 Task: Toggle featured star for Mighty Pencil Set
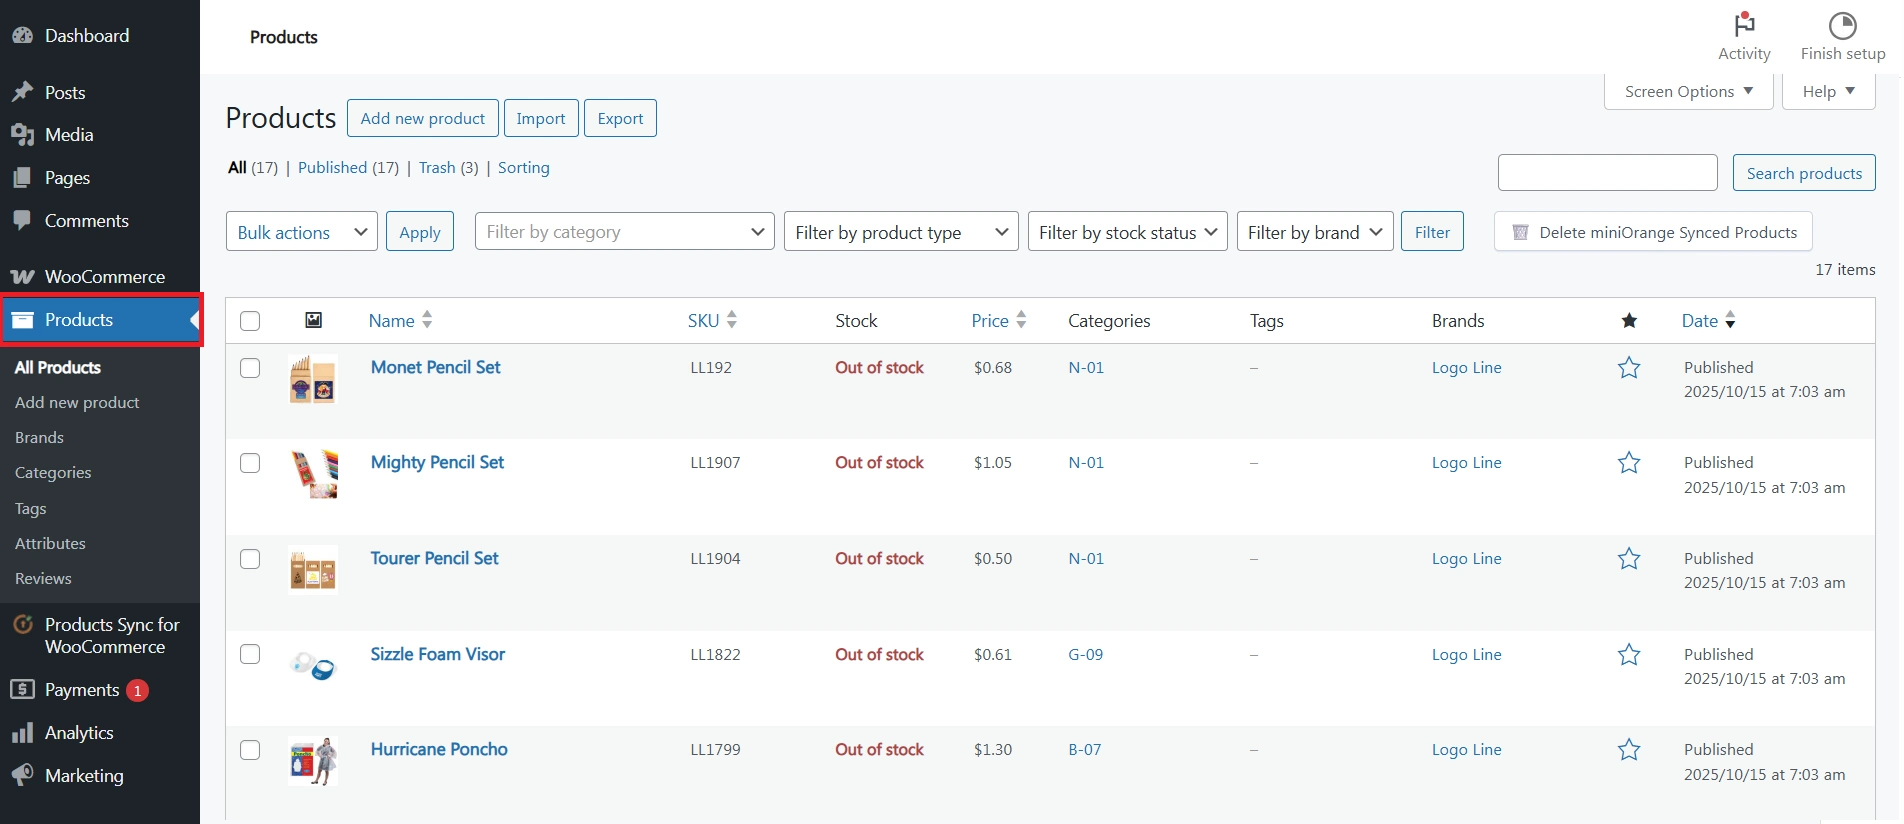pyautogui.click(x=1629, y=463)
